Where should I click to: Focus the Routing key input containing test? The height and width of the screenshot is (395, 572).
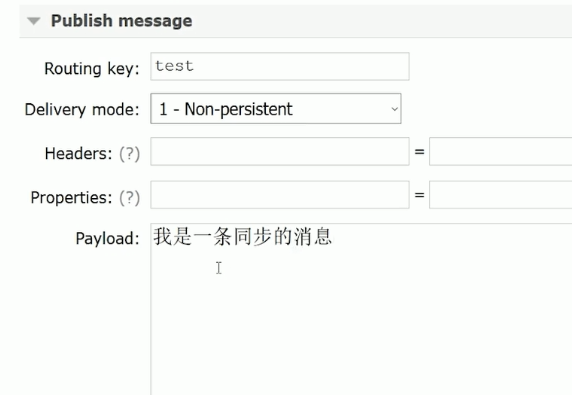280,66
